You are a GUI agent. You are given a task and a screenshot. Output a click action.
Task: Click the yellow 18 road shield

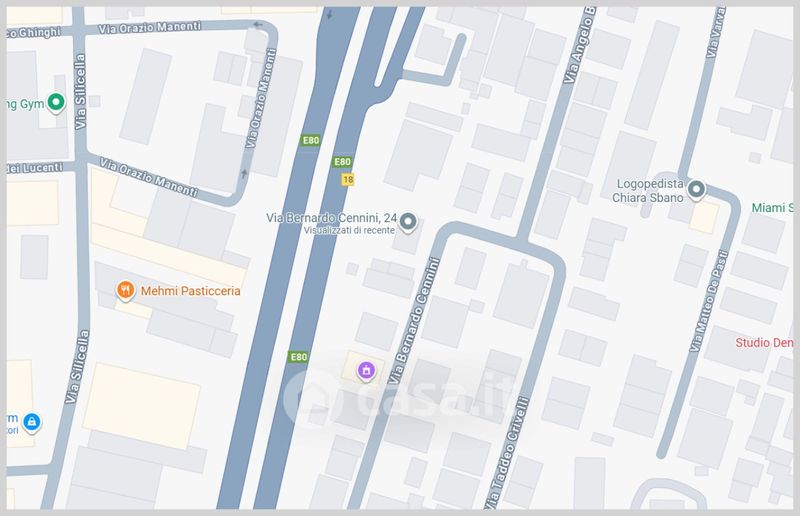click(x=348, y=179)
